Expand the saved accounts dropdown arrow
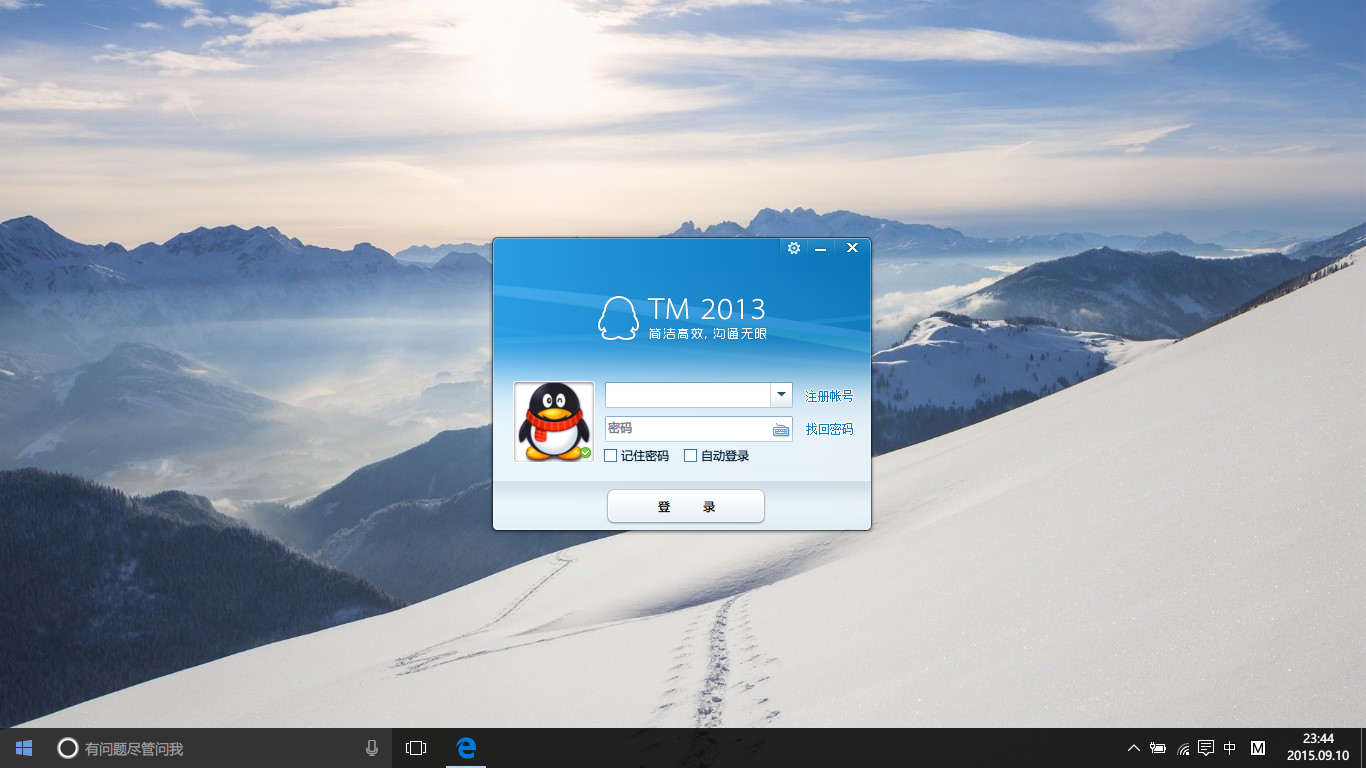The height and width of the screenshot is (768, 1366). tap(781, 395)
